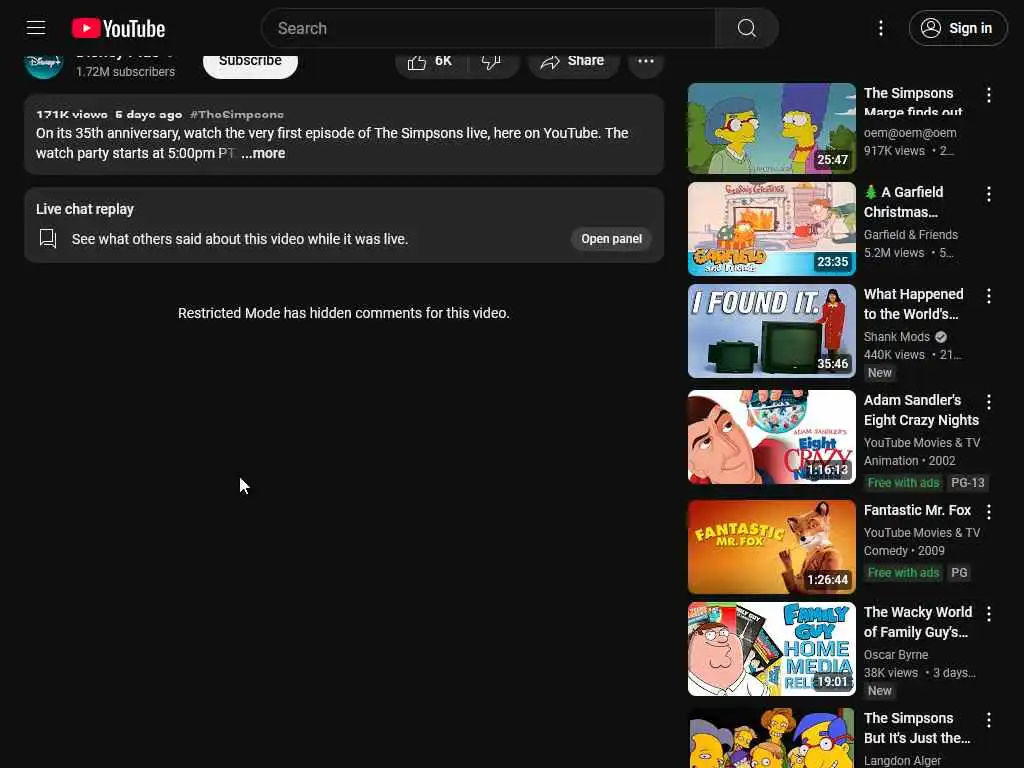Click the #TheSimpsons hashtag

click(236, 115)
